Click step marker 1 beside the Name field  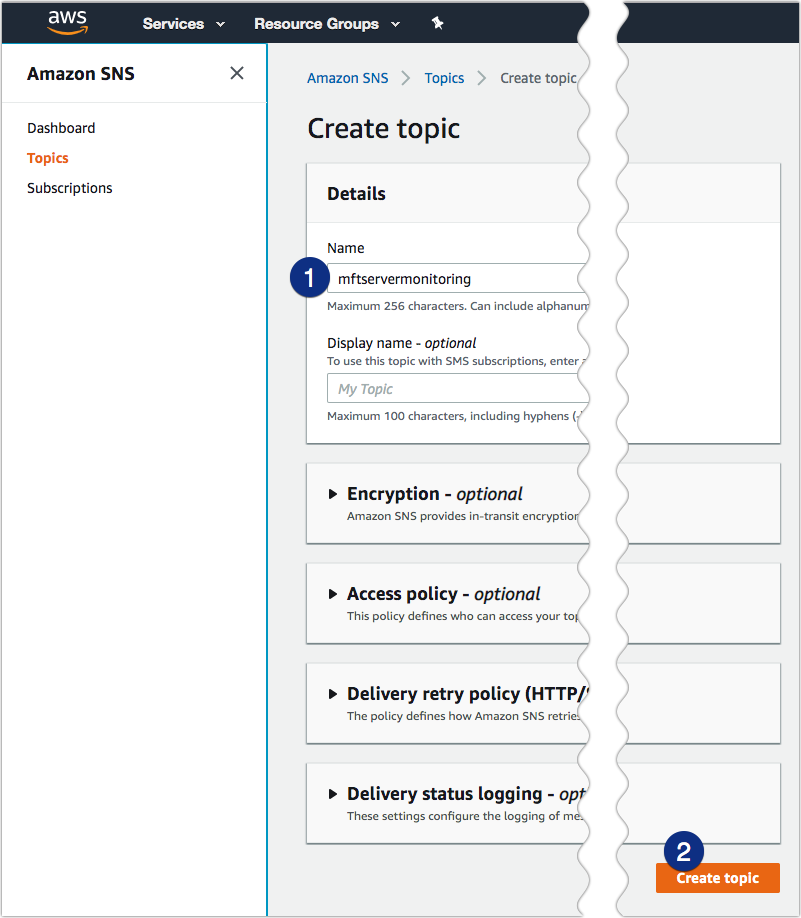click(x=309, y=278)
